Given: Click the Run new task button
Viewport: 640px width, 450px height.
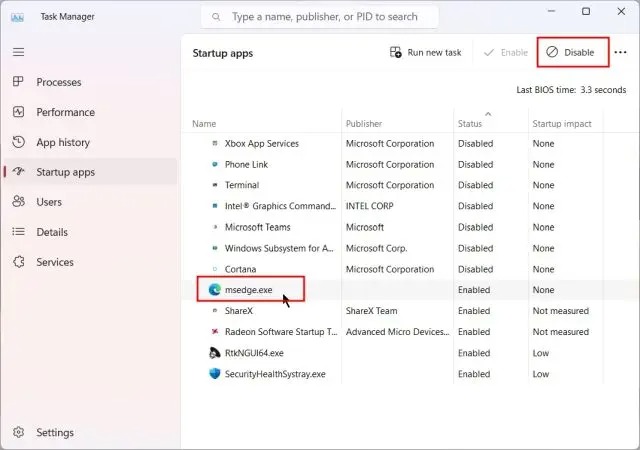Looking at the screenshot, I should pos(425,52).
